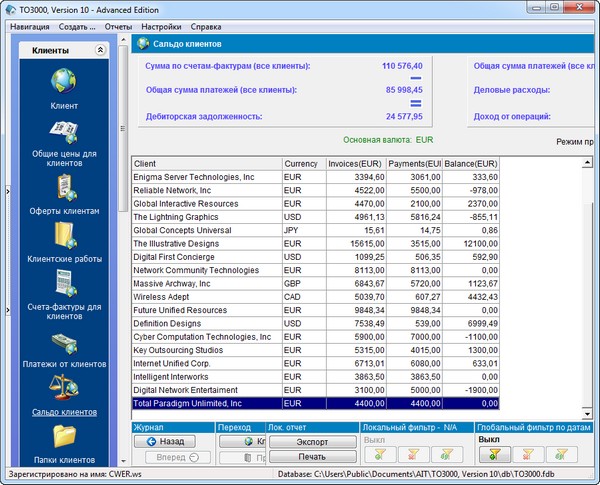The image size is (600, 485).
Task: Open the Клиент globe icon
Action: click(64, 82)
